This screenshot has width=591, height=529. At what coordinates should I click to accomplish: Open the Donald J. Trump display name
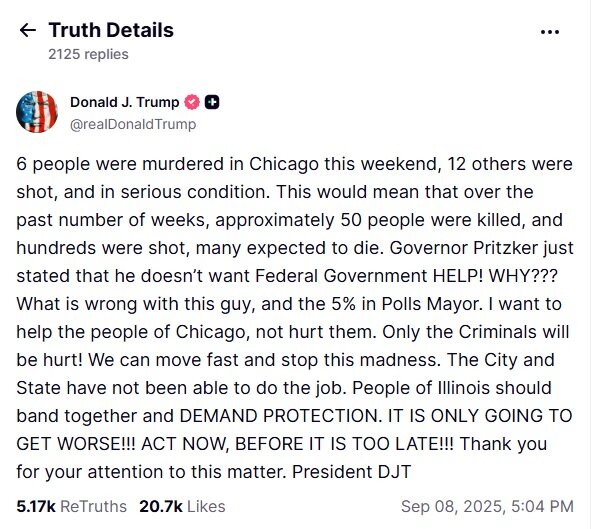coord(125,102)
